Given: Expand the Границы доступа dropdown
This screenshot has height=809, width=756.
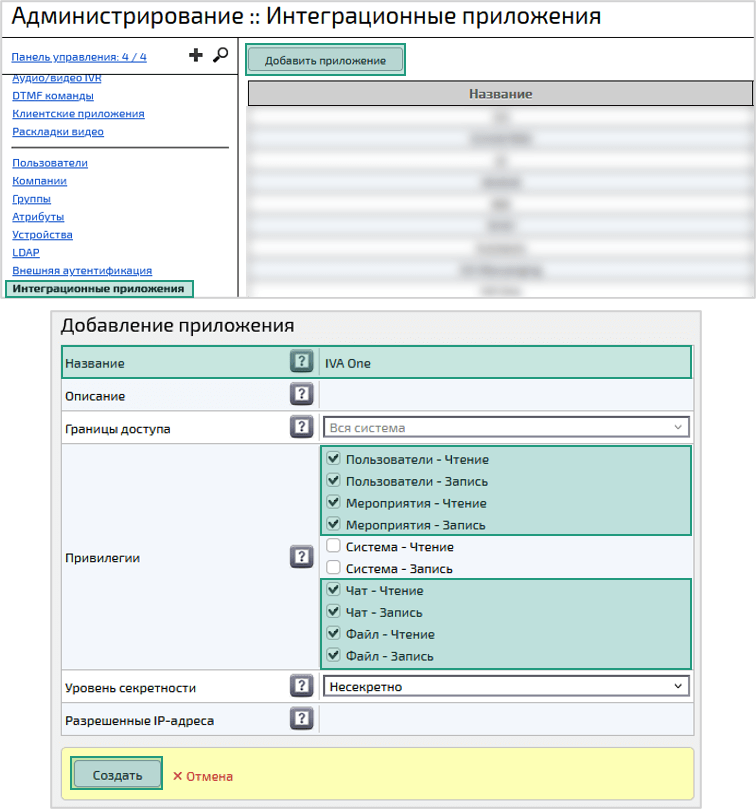Looking at the screenshot, I should [506, 428].
